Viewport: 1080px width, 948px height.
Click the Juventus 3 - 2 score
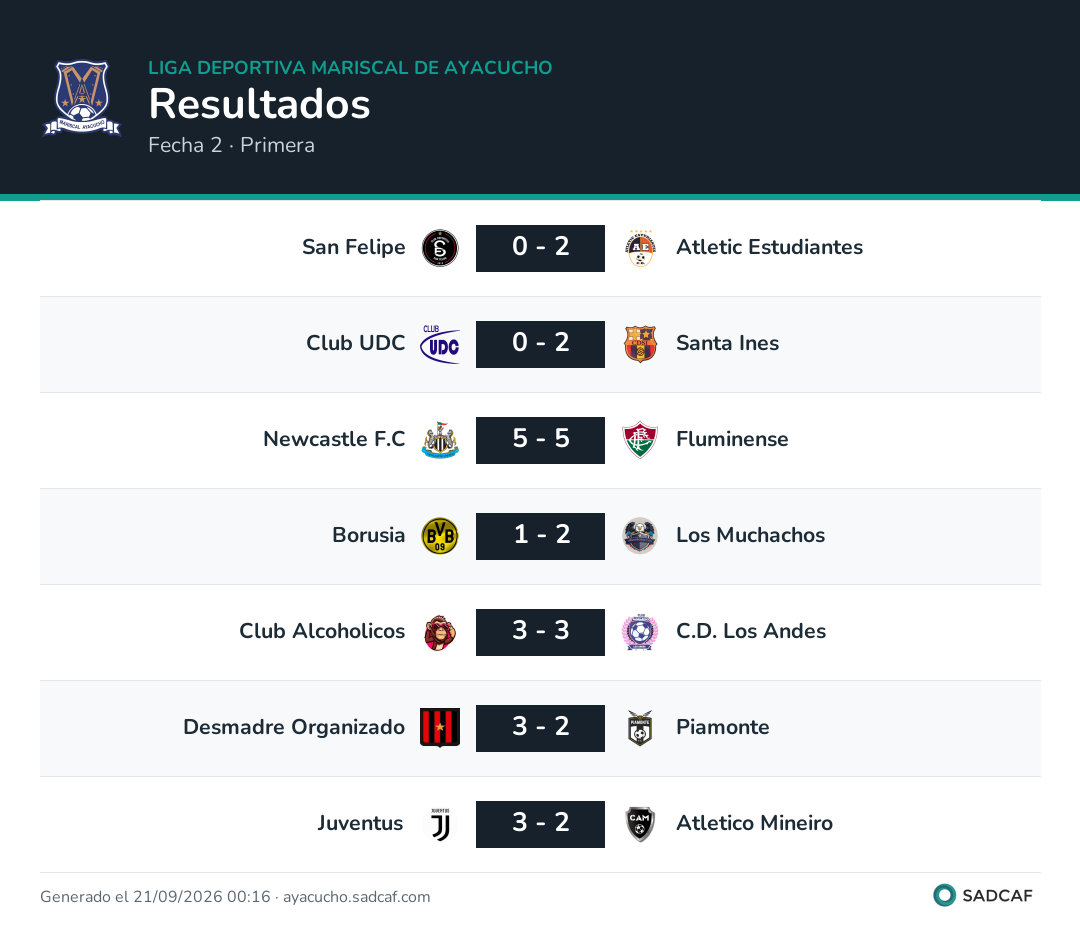pyautogui.click(x=541, y=825)
